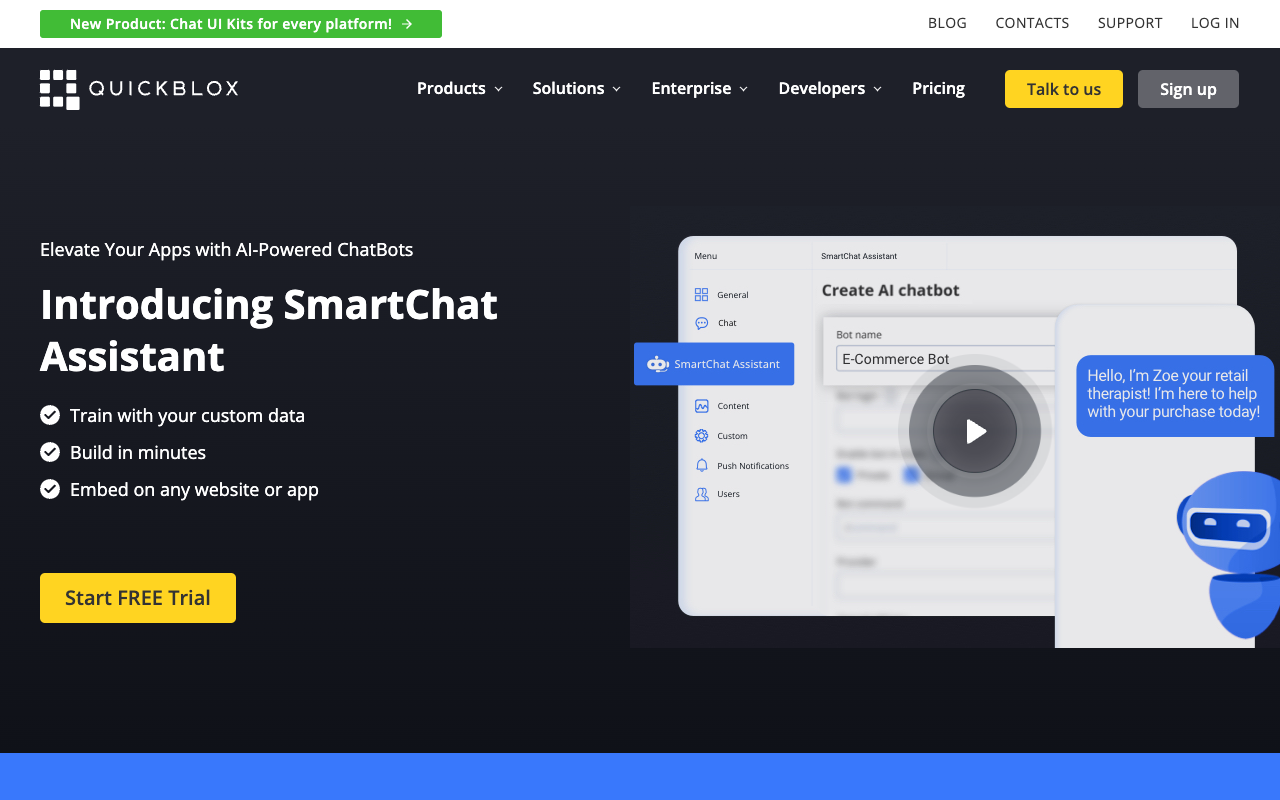Click the Bot name label in mockup
The image size is (1280, 800).
859,335
